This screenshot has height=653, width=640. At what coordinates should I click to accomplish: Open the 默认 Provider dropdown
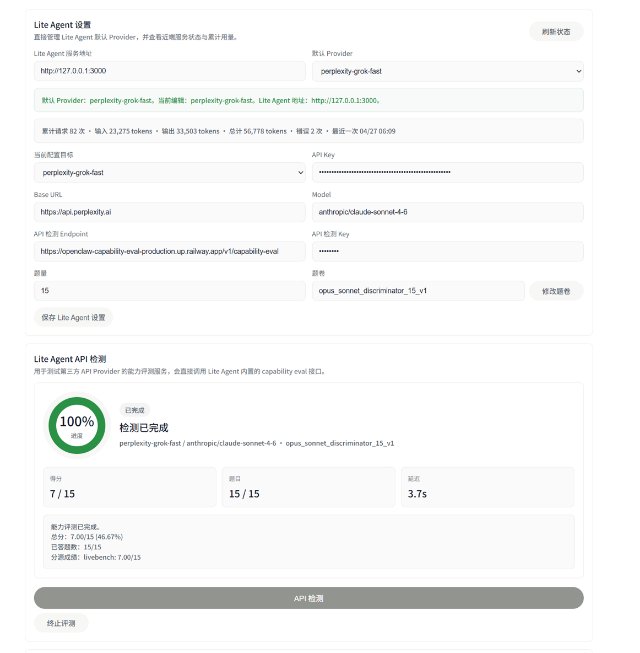point(448,71)
